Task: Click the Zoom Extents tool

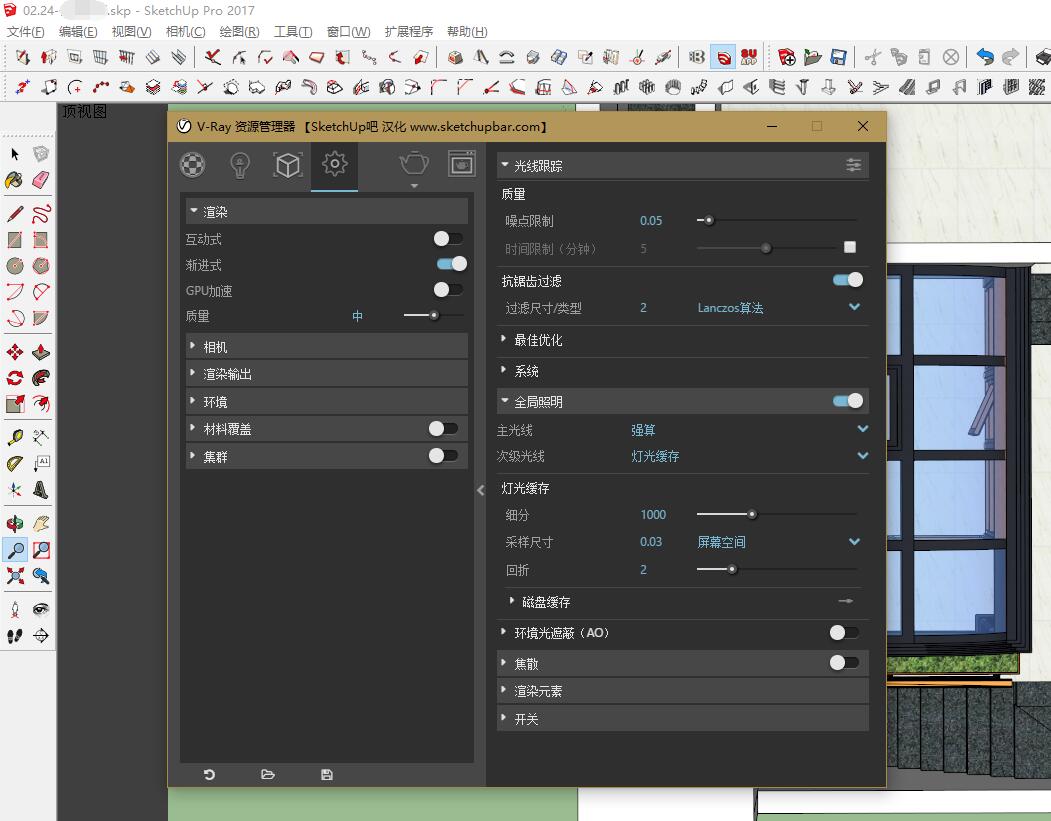Action: pyautogui.click(x=15, y=576)
